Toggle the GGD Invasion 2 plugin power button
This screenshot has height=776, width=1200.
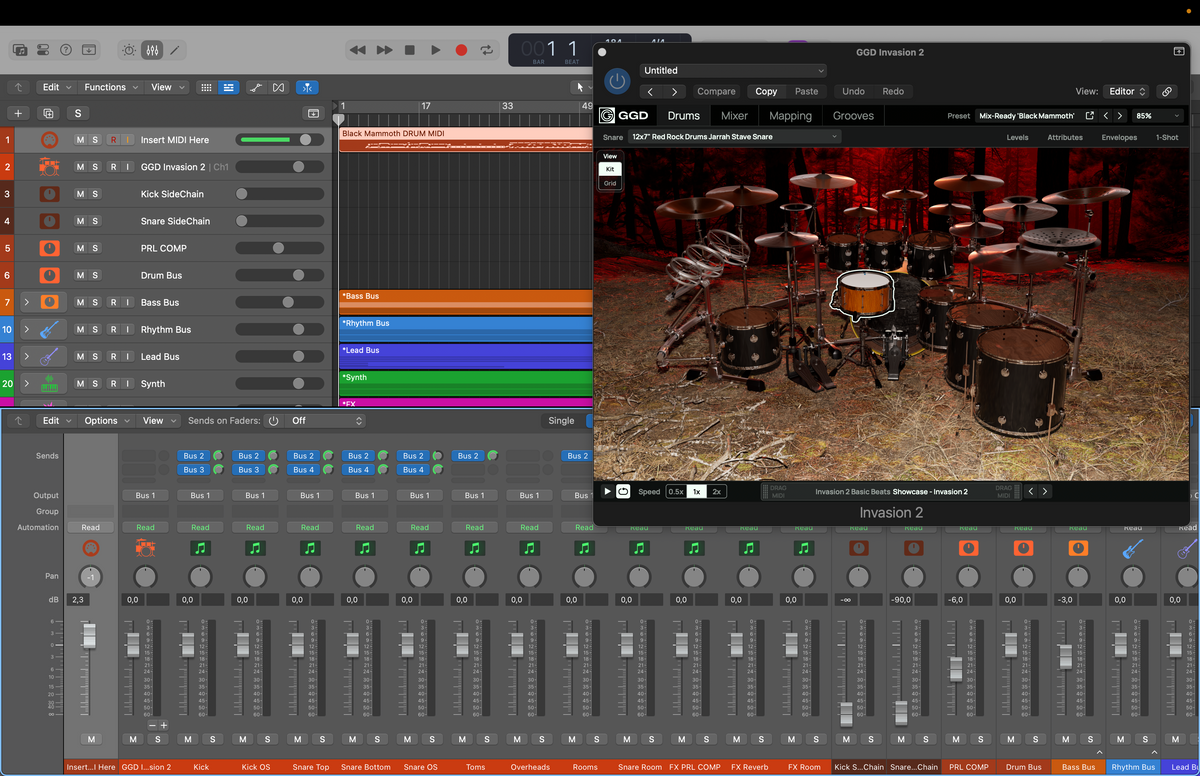point(618,81)
